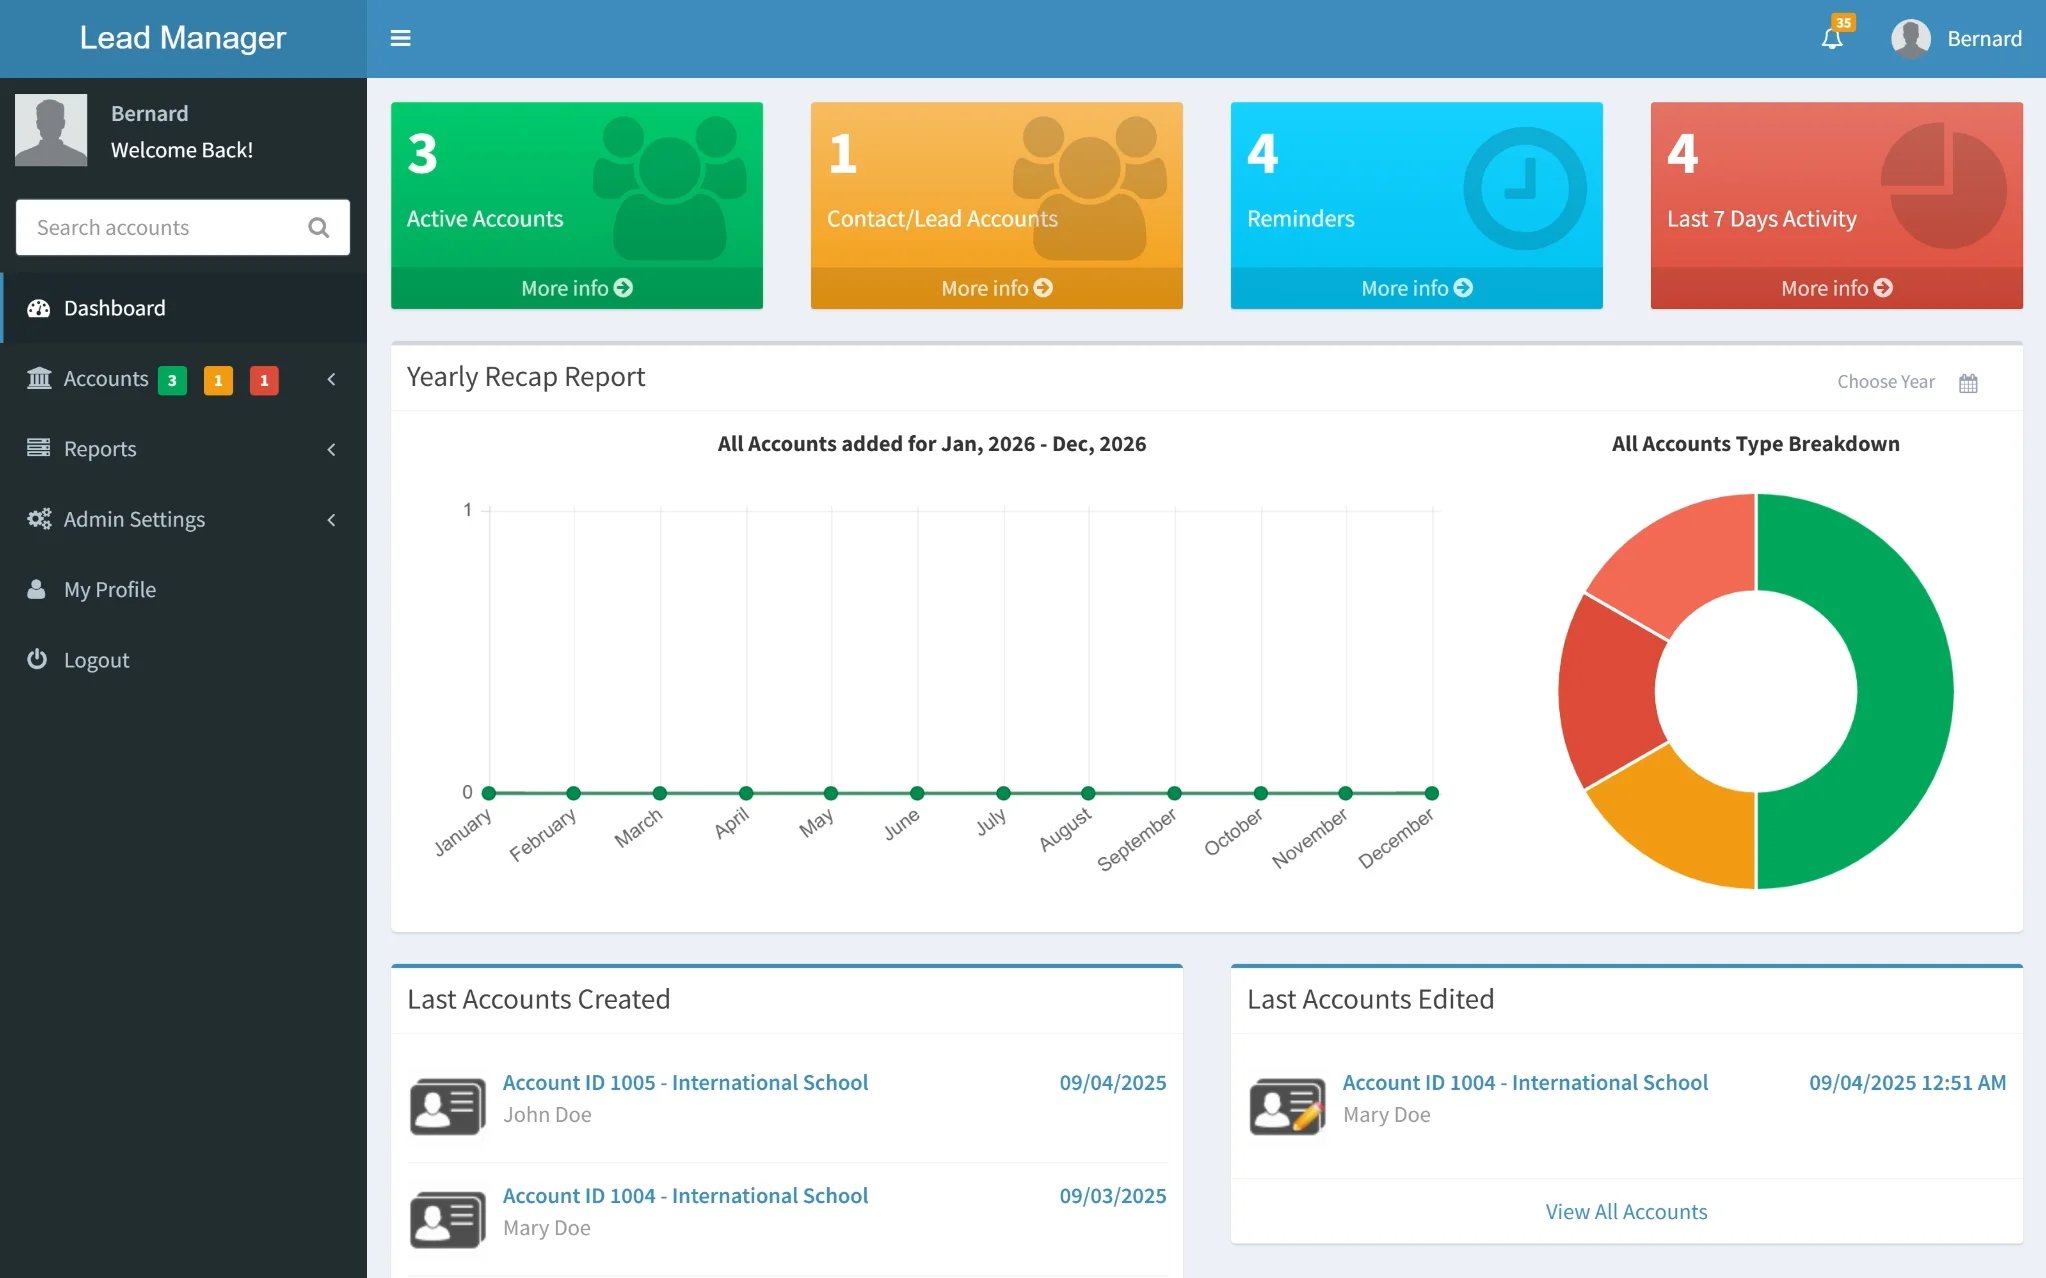Expand the Accounts sidebar menu
This screenshot has height=1278, width=2046.
[106, 379]
